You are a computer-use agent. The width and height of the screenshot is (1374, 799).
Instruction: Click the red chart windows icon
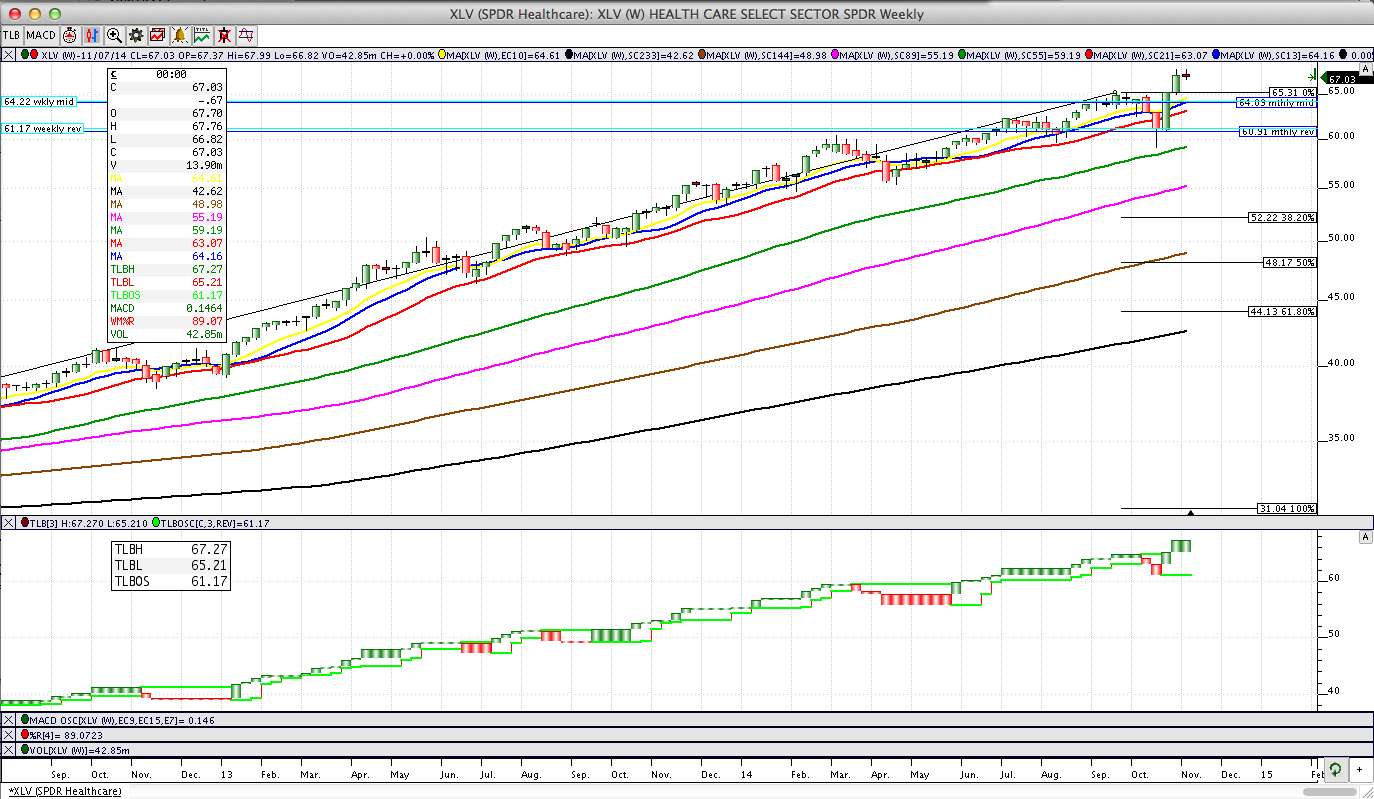click(157, 35)
